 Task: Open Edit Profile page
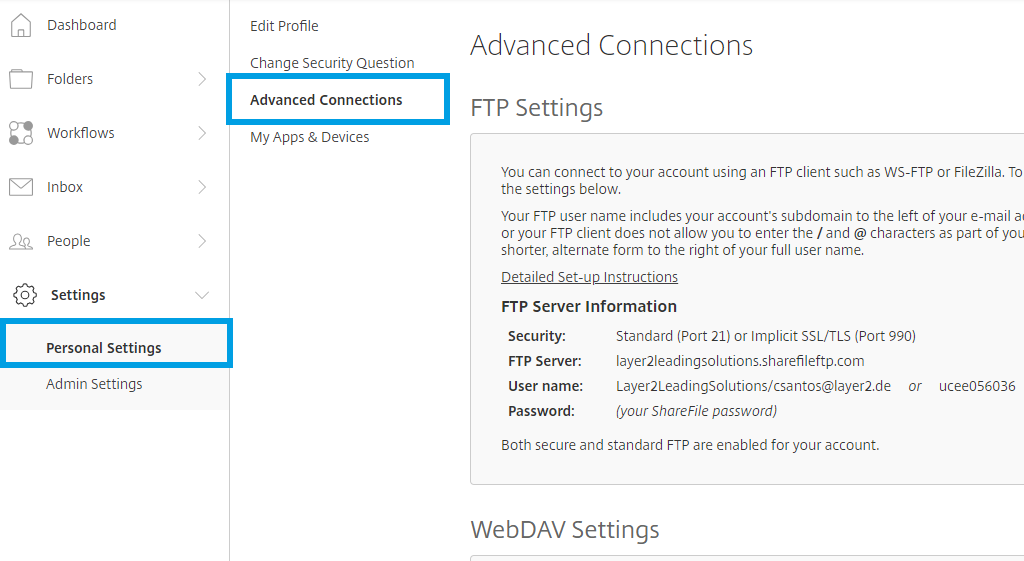coord(284,26)
